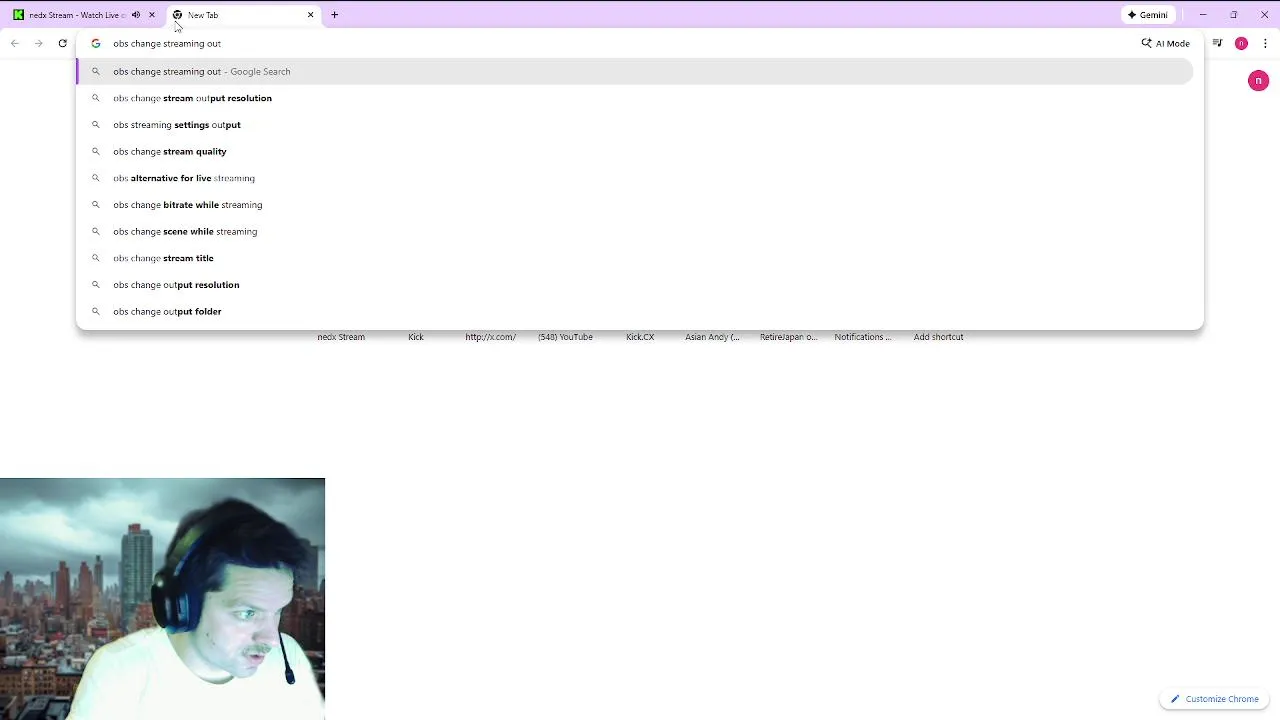The image size is (1280, 720).
Task: Switch to AI Mode search
Action: click(x=1166, y=44)
